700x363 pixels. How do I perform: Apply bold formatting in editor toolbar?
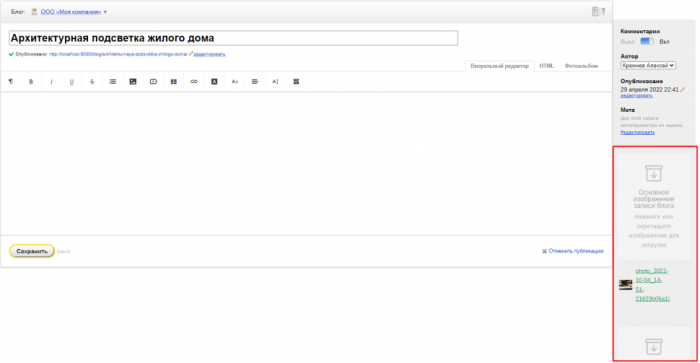pyautogui.click(x=31, y=82)
